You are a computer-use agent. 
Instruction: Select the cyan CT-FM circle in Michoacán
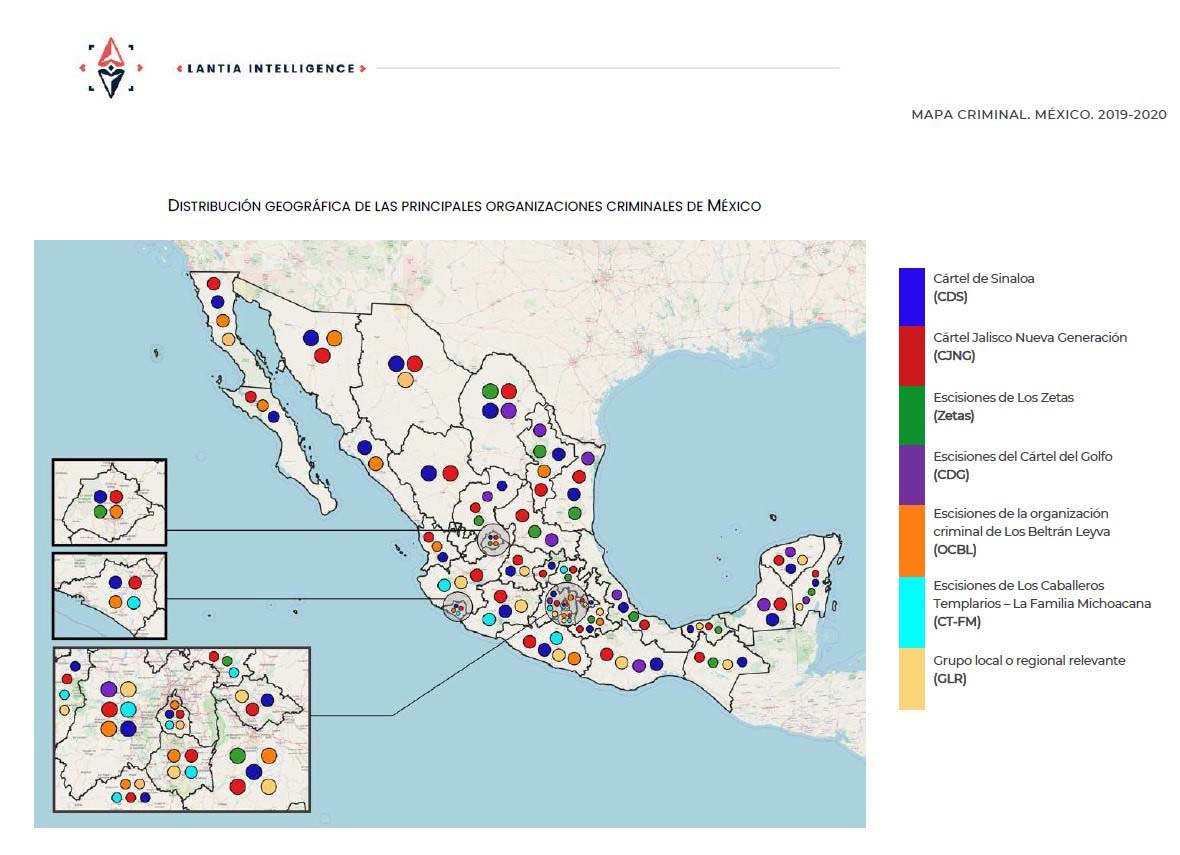pyautogui.click(x=489, y=618)
